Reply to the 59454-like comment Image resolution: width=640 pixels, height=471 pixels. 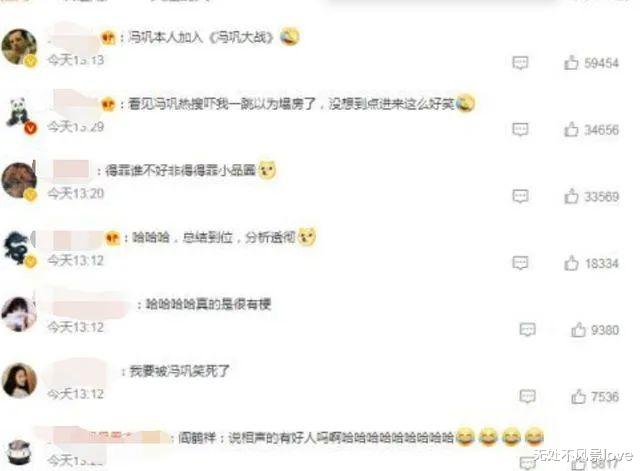tap(520, 63)
